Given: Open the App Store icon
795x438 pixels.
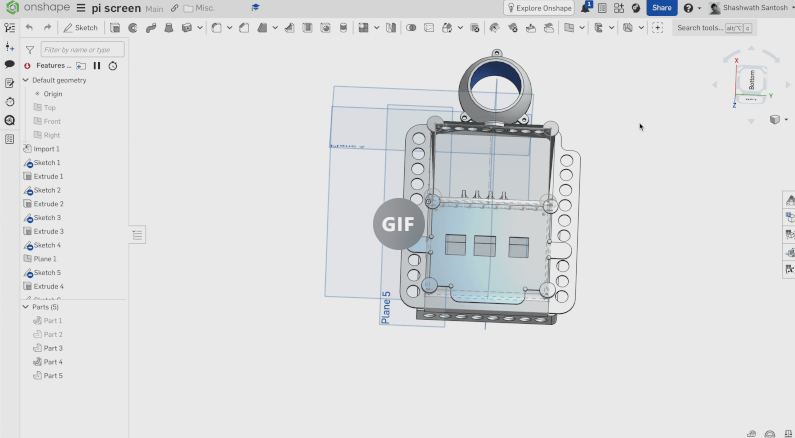Looking at the screenshot, I should click(619, 8).
